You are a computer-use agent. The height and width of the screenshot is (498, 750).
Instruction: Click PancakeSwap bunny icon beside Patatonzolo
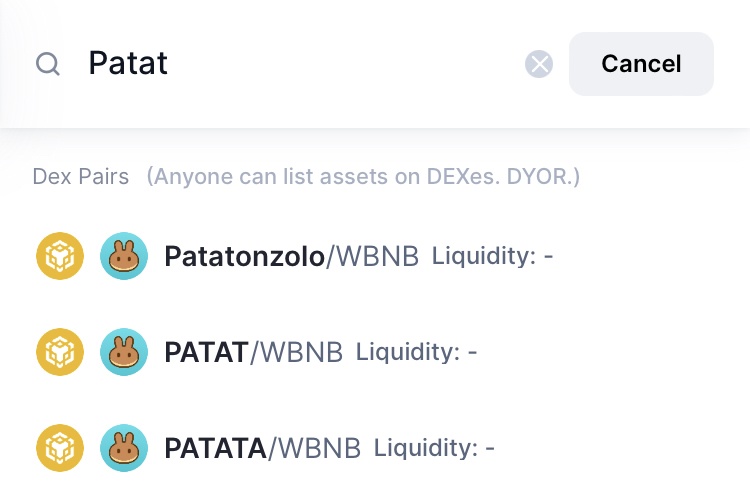pos(124,257)
